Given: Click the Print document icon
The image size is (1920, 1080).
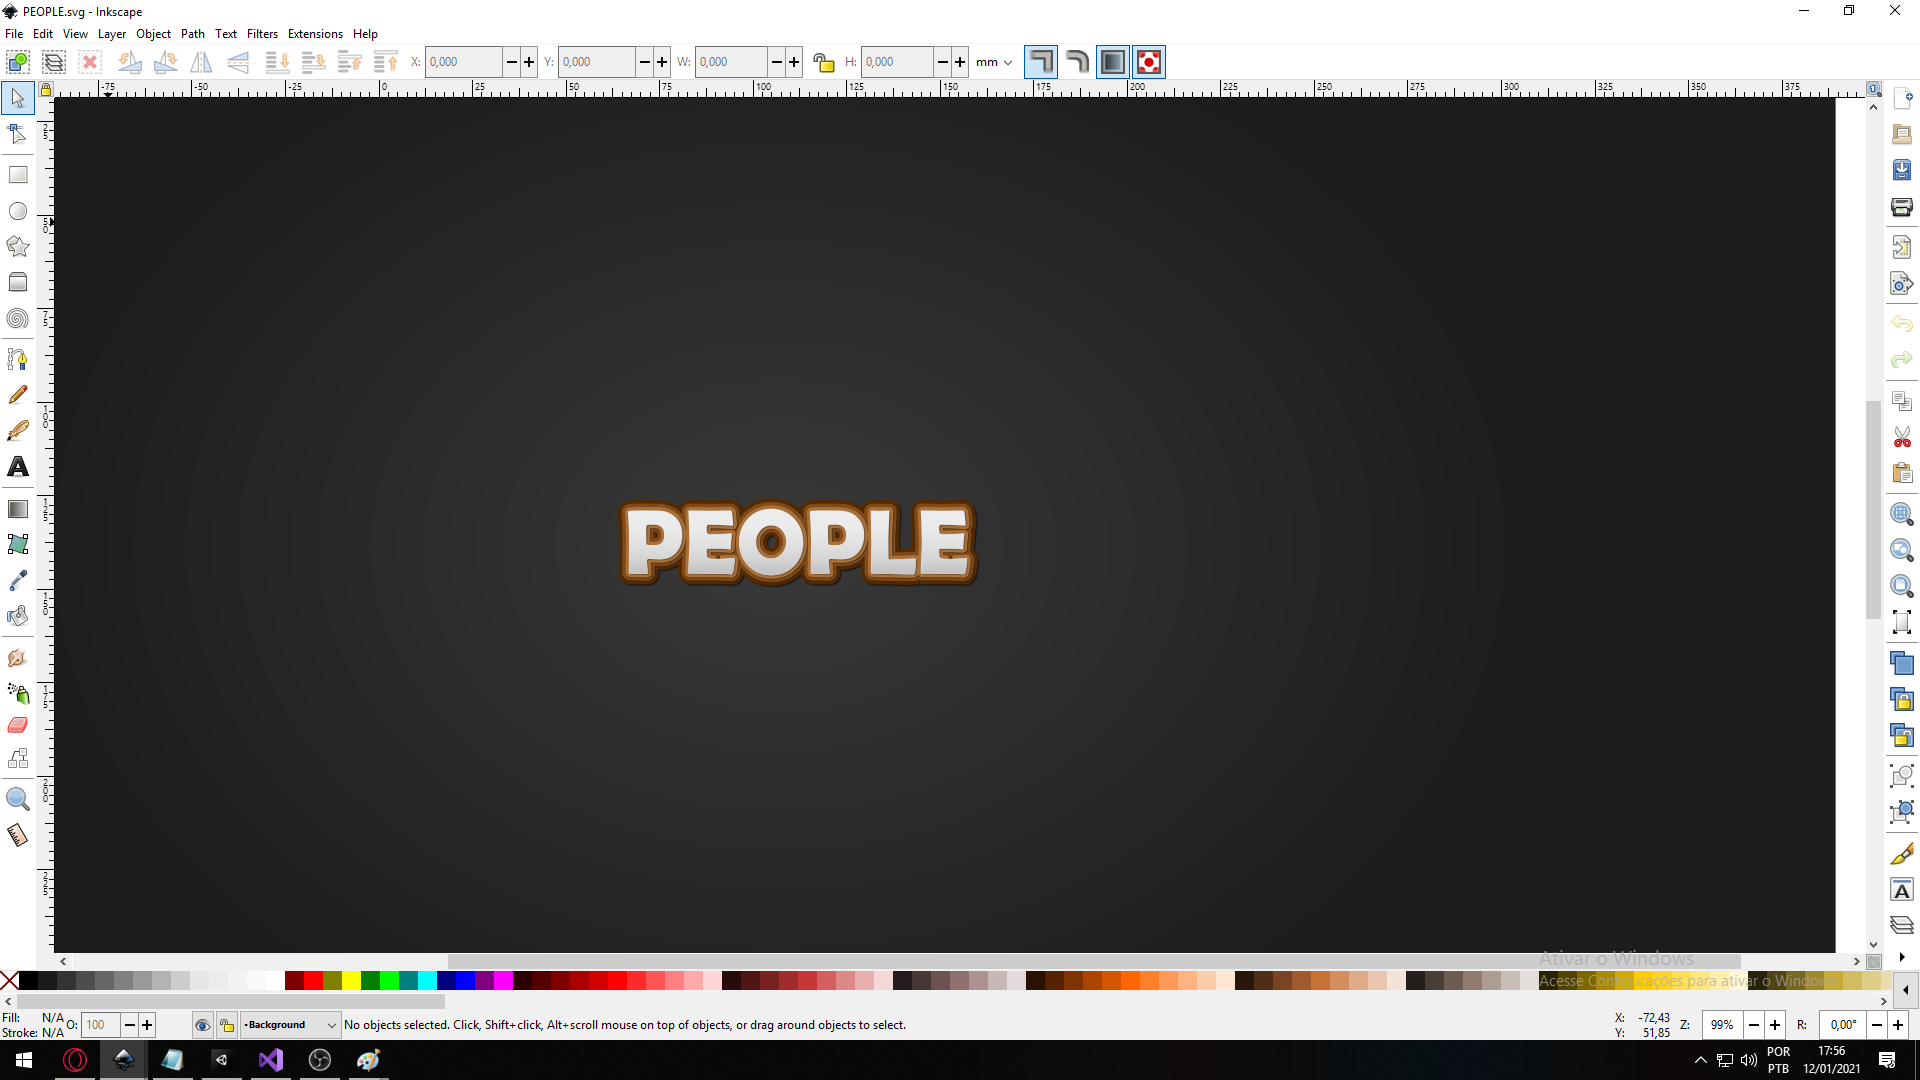Looking at the screenshot, I should [x=1901, y=207].
